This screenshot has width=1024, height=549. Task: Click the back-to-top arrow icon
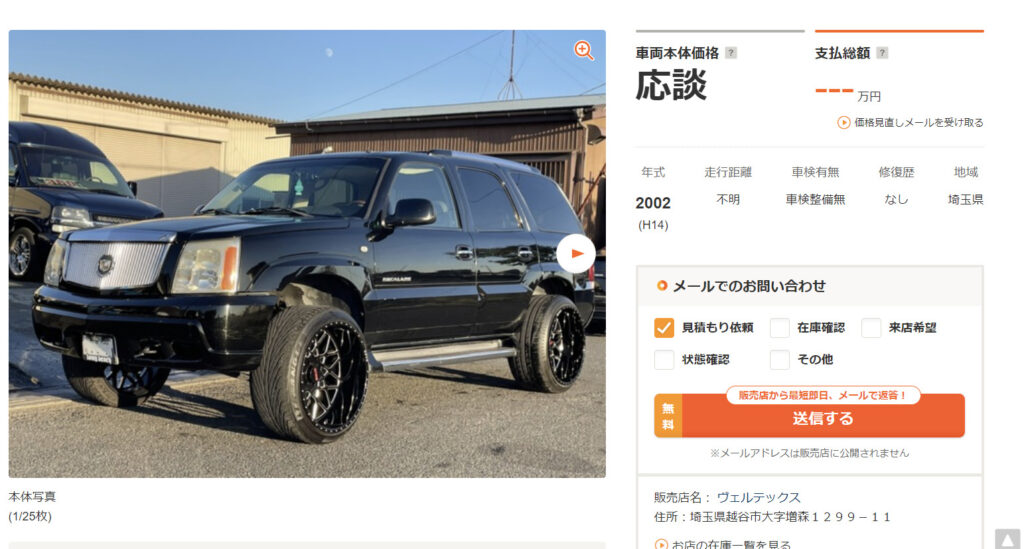(1008, 540)
